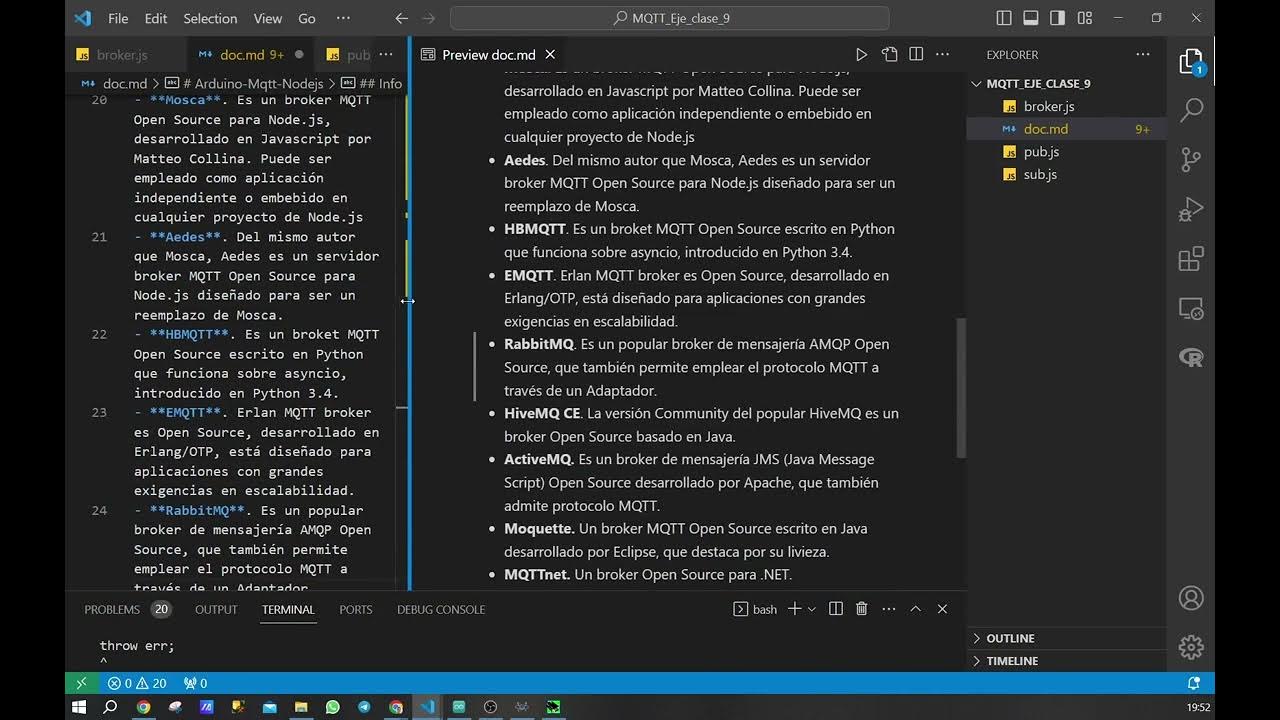Open the Explorer view icon with badge

point(1191,62)
